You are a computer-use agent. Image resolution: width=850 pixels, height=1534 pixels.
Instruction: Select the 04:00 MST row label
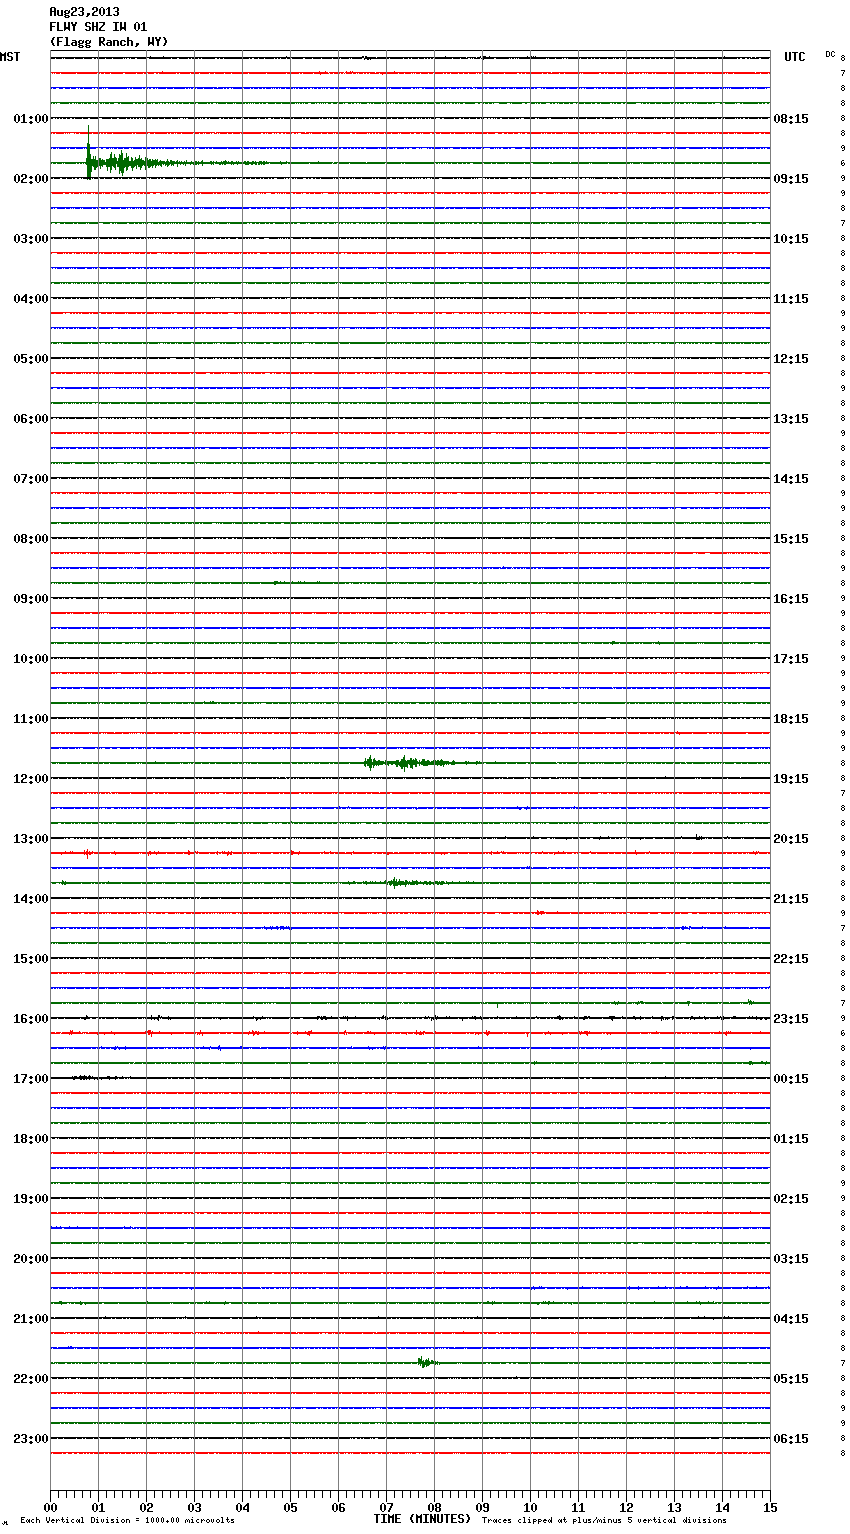(31, 299)
